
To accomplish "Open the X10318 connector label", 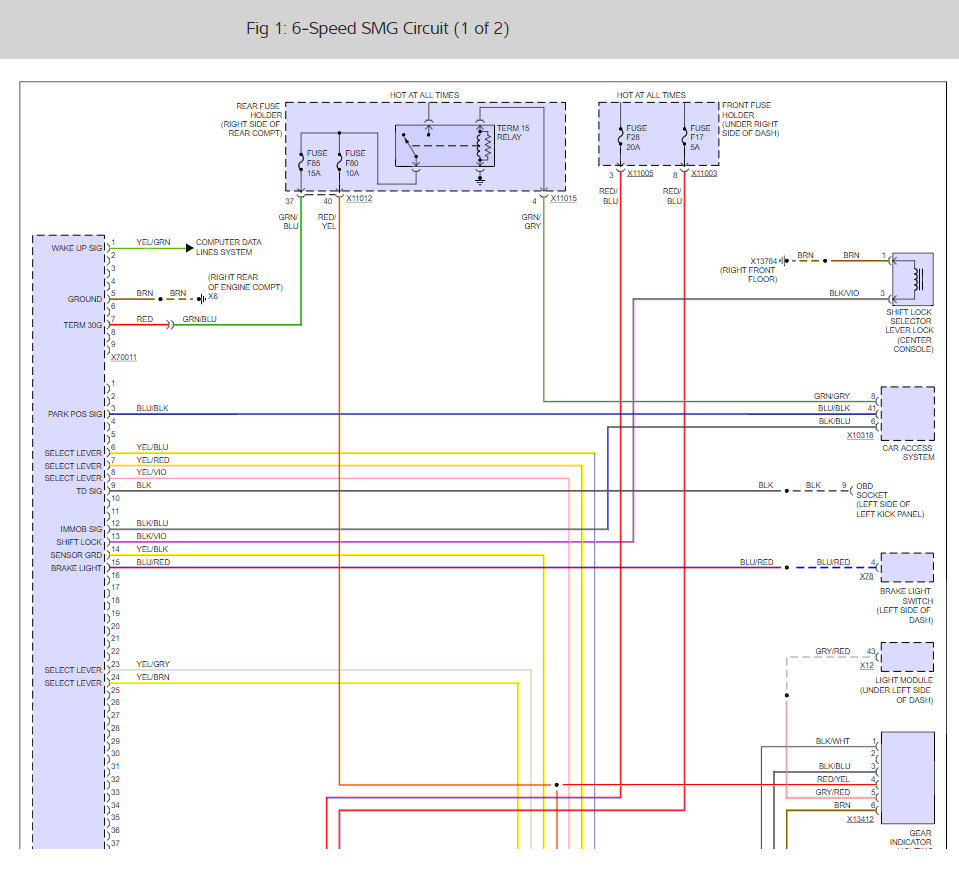I will tap(861, 436).
